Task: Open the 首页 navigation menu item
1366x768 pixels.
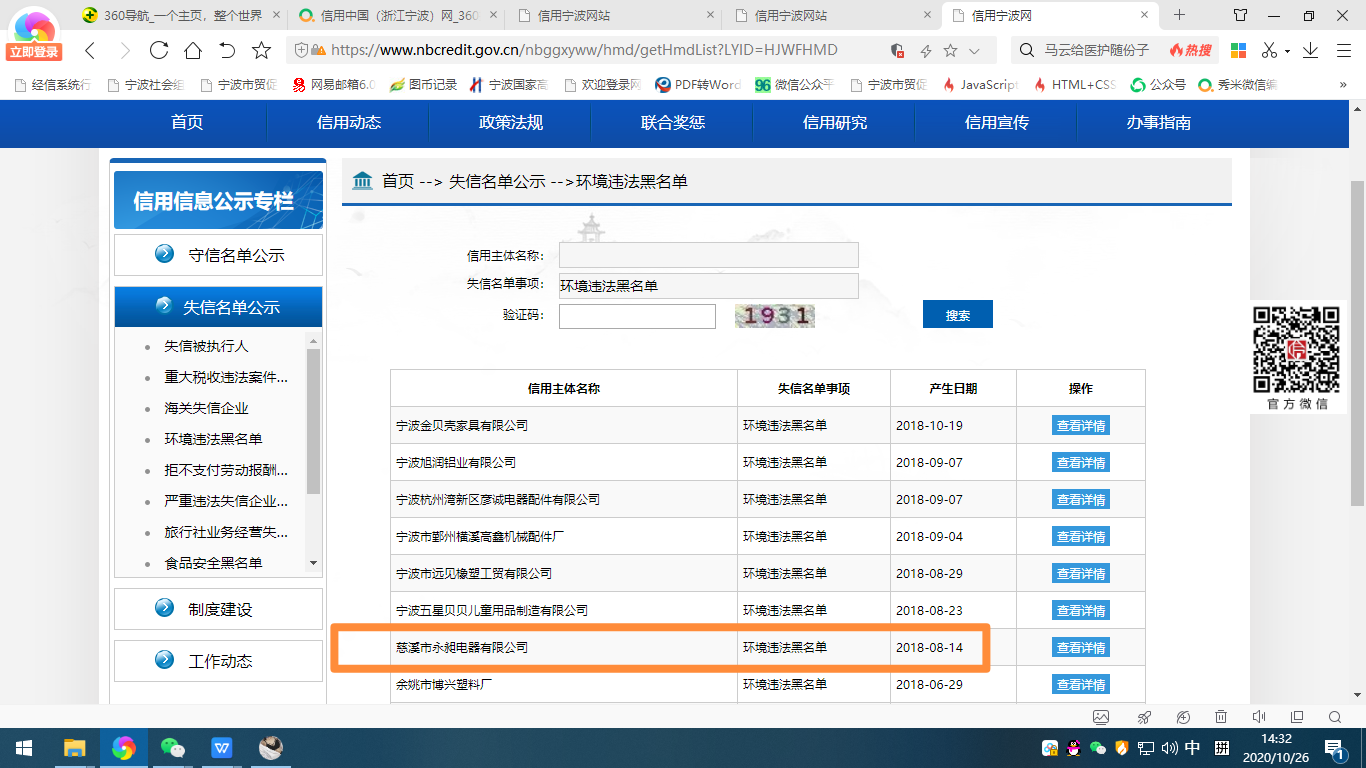Action: pyautogui.click(x=187, y=123)
